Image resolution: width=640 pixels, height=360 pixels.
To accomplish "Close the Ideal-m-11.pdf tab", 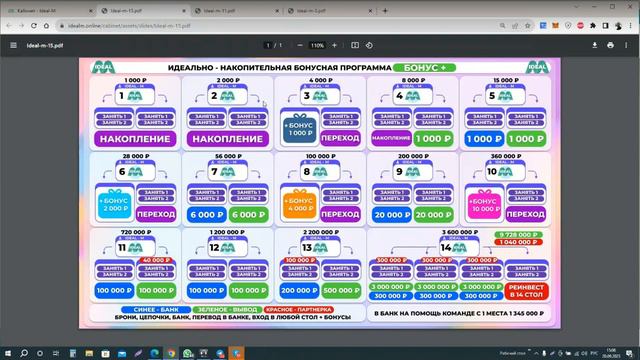I will coord(278,11).
